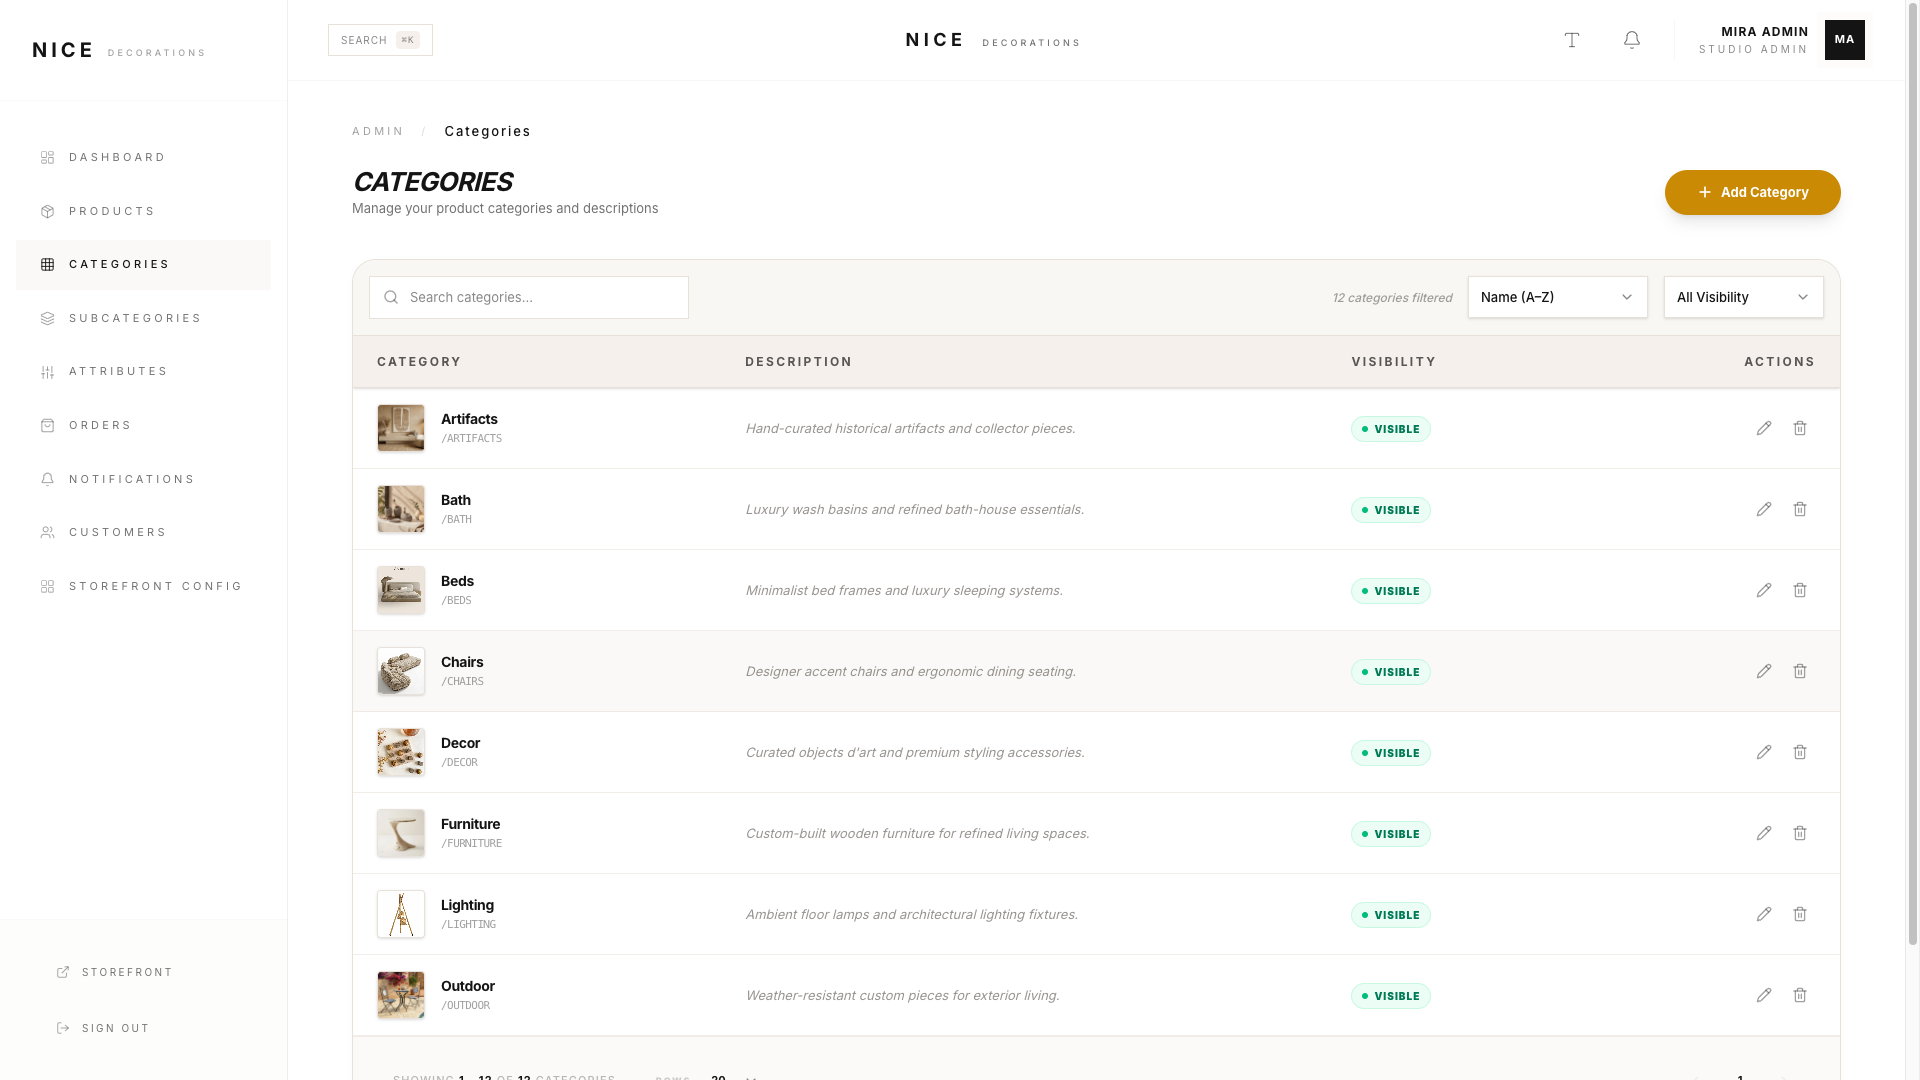Open Notifications in sidebar
Screen dimensions: 1920x1080
143,479
